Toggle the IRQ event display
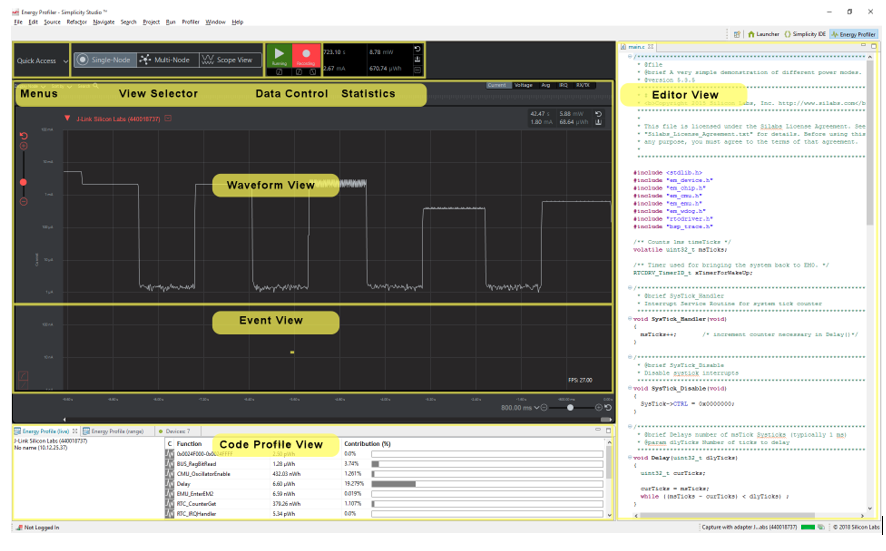This screenshot has height=551, width=886. 563,85
